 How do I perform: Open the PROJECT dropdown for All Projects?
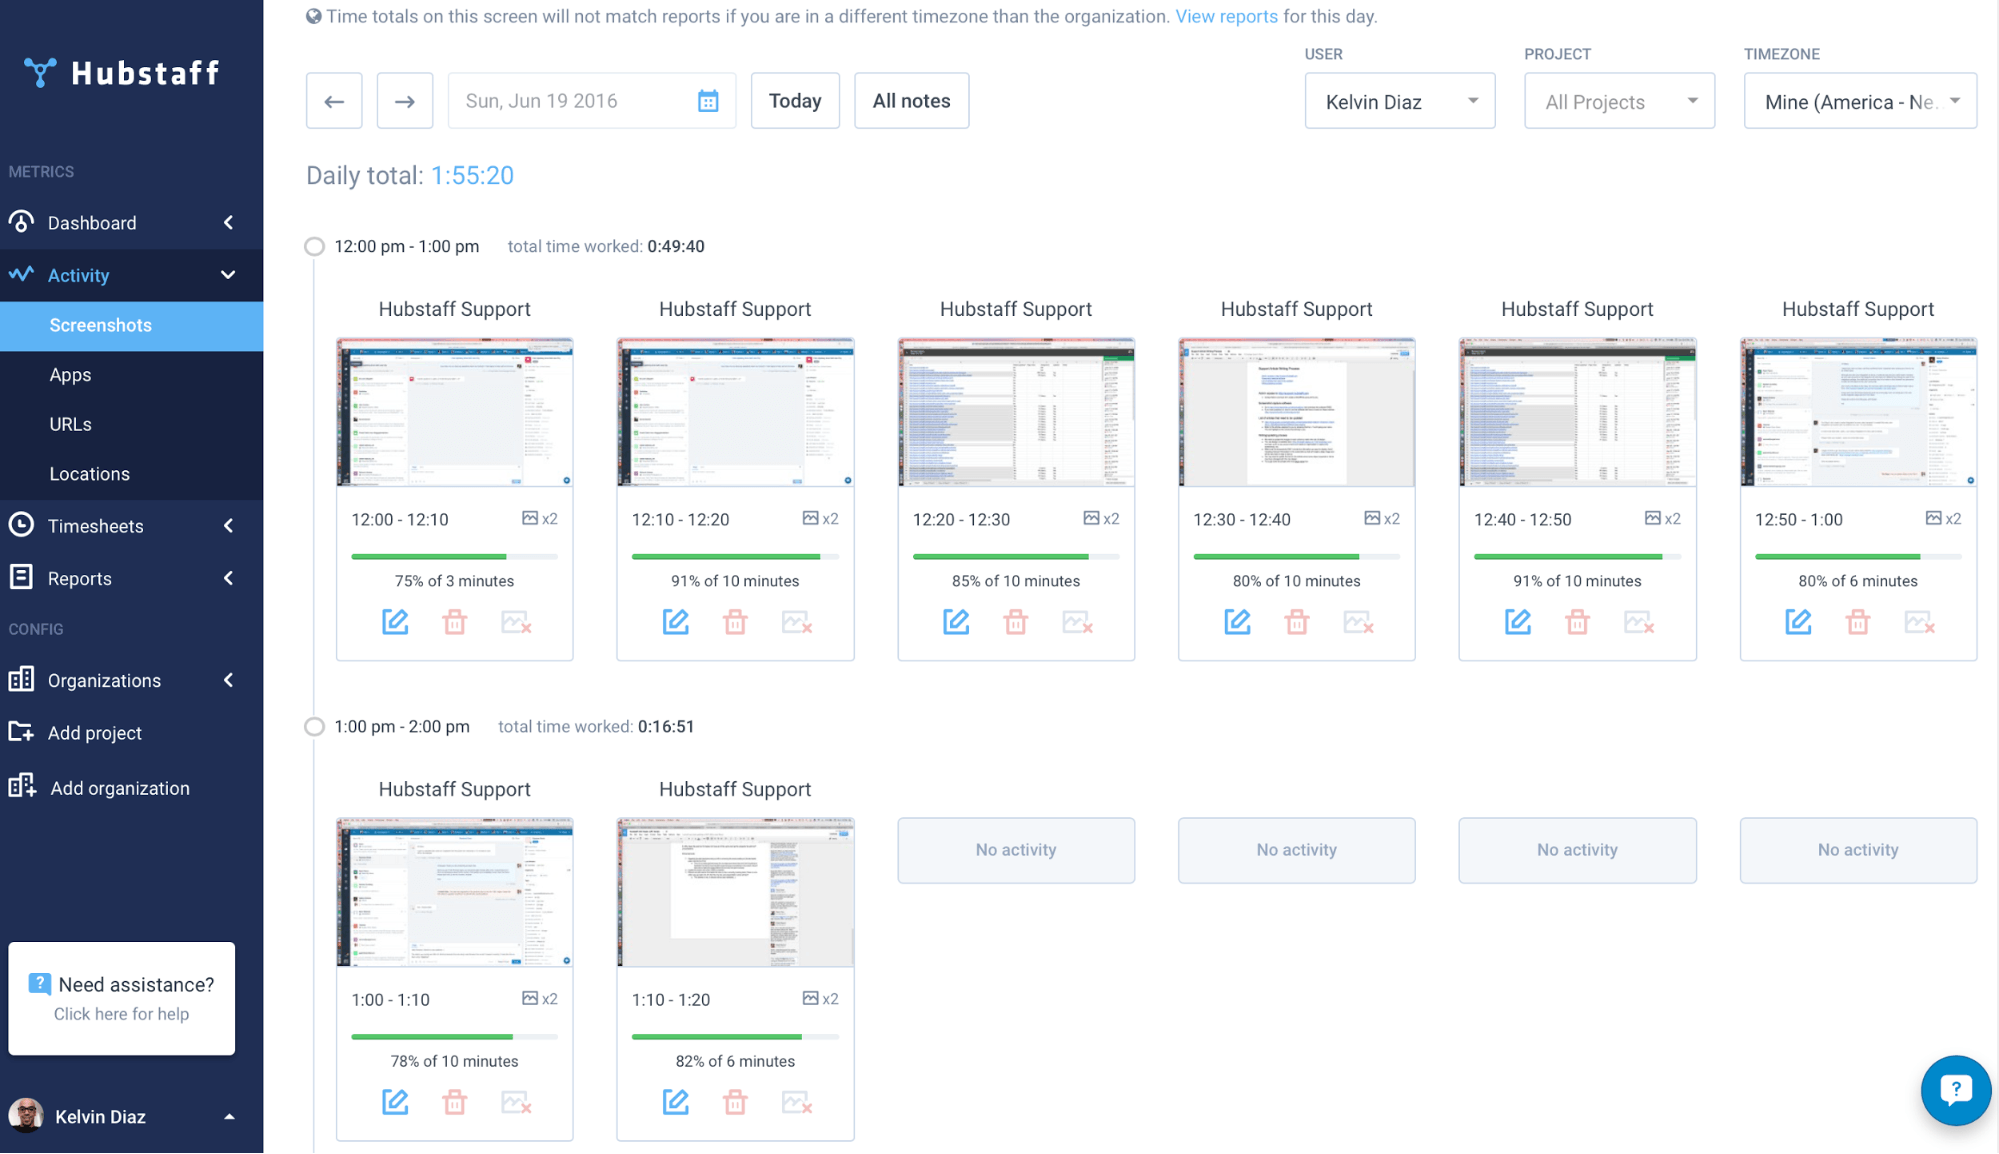pyautogui.click(x=1618, y=100)
